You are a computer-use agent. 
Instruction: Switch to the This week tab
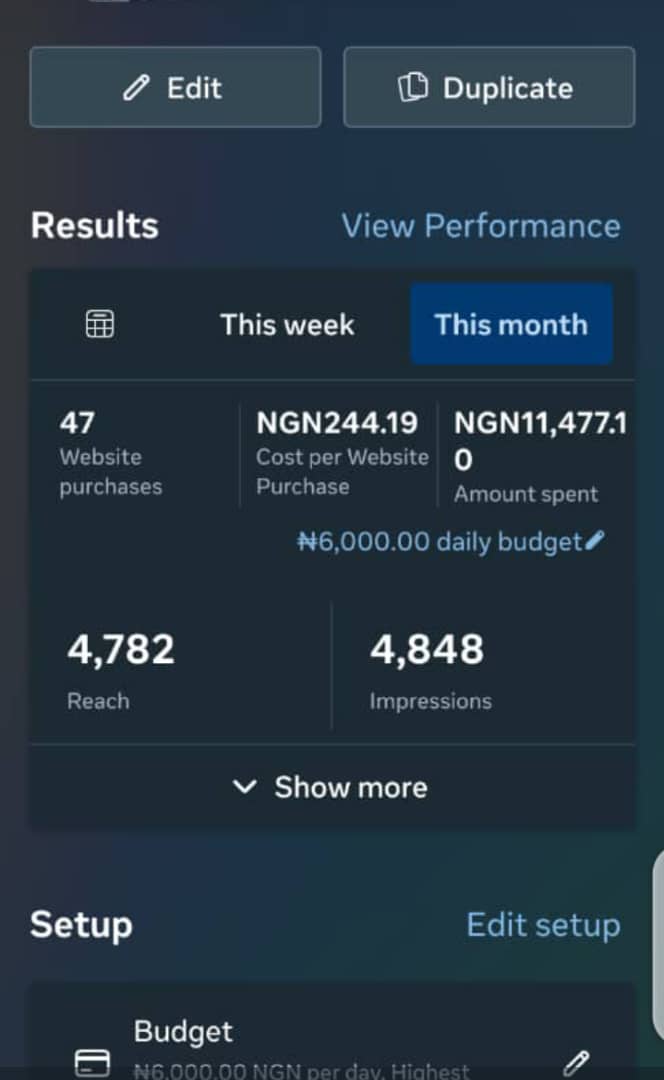click(x=287, y=324)
